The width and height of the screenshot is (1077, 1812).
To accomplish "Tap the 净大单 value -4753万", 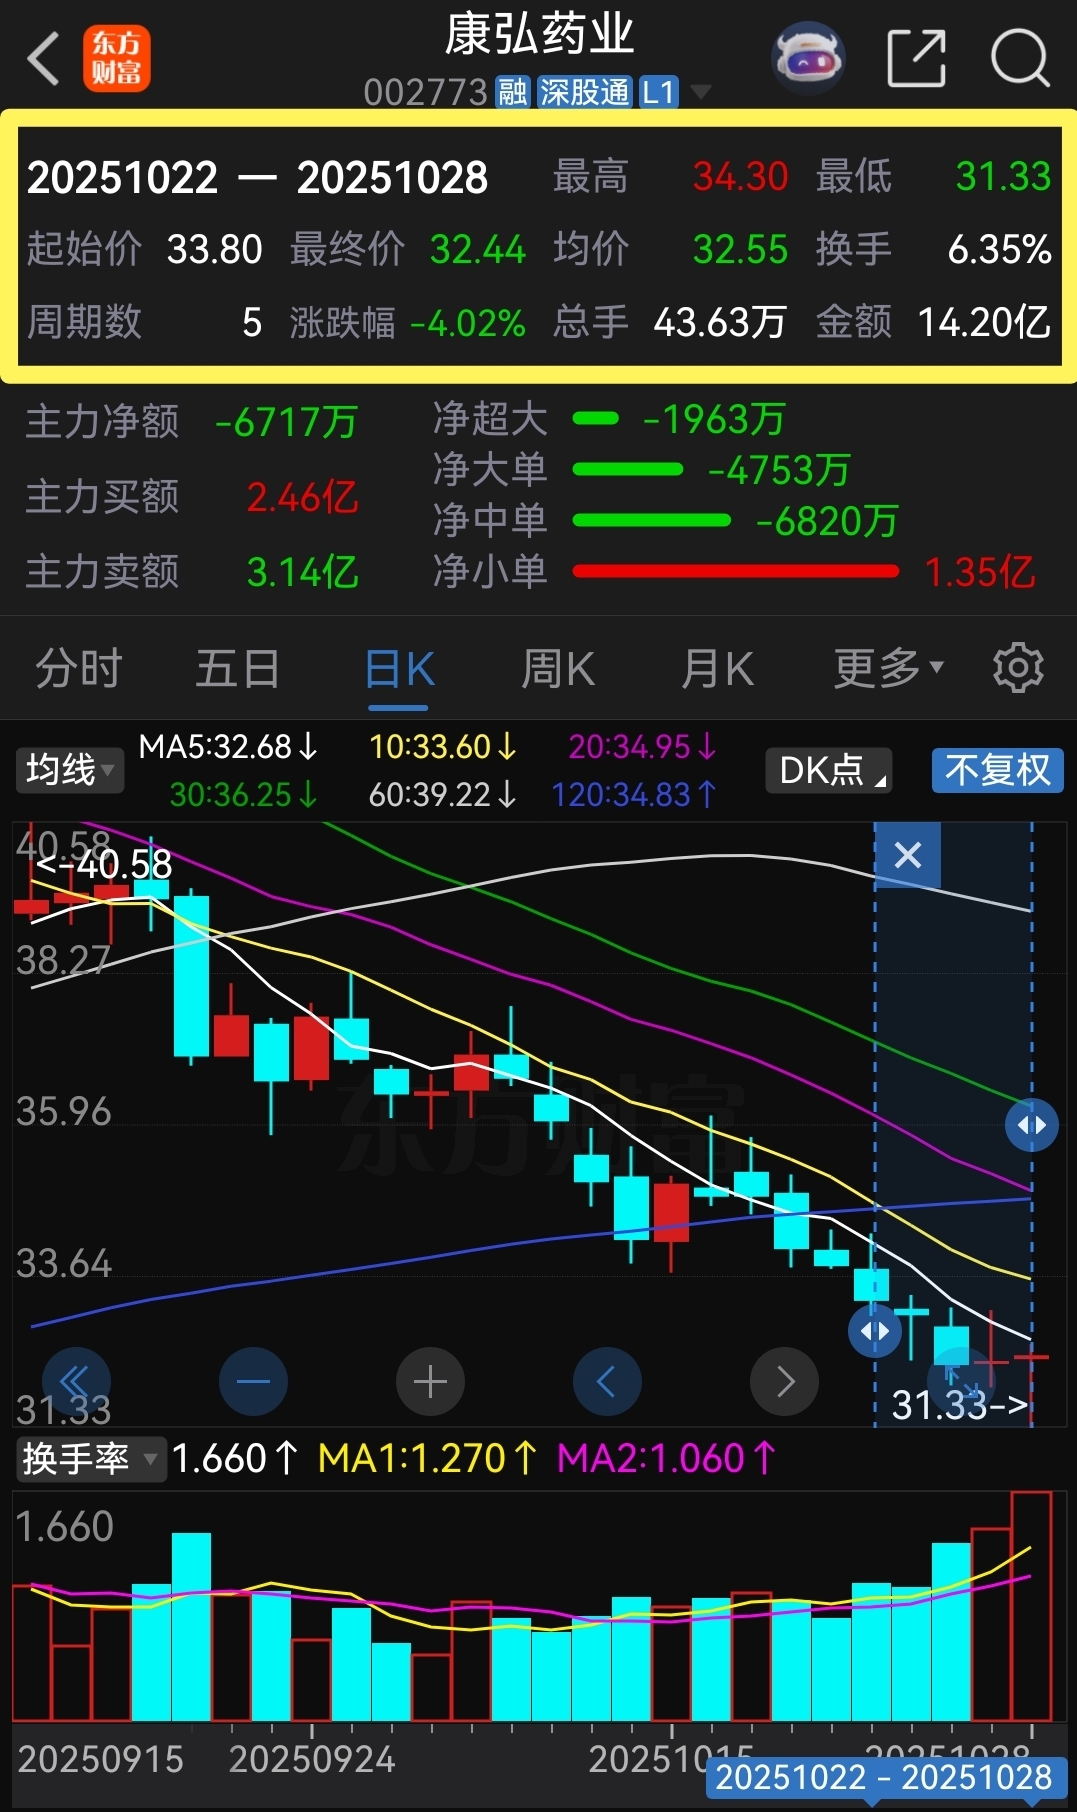I will [x=778, y=470].
